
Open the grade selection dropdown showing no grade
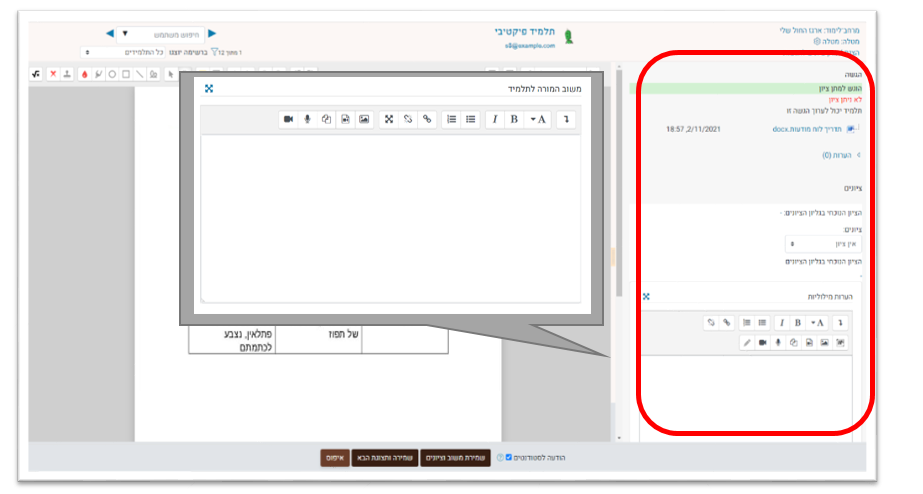coord(824,243)
